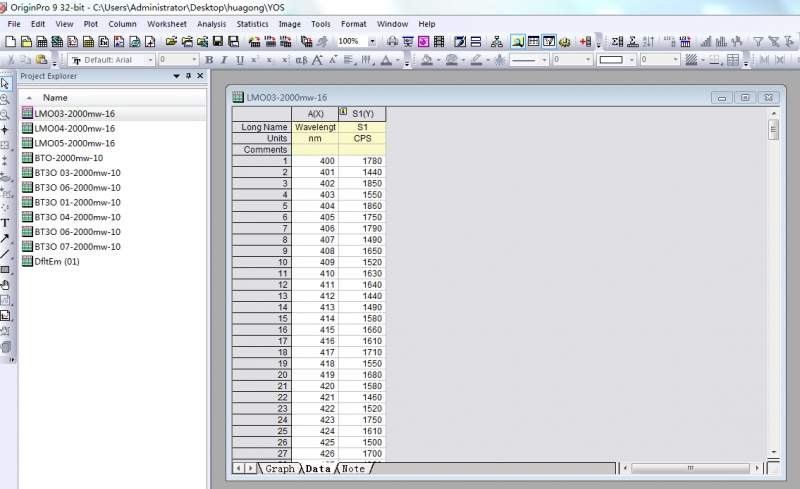This screenshot has width=800, height=489.
Task: Toggle bold text formatting
Action: [209, 60]
